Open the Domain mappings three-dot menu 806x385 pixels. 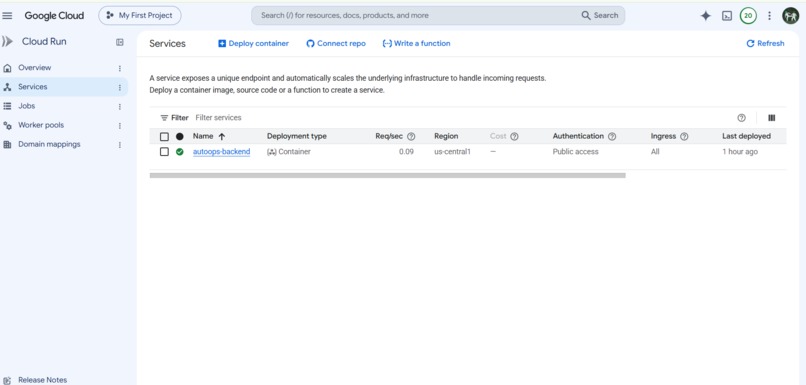pos(120,145)
